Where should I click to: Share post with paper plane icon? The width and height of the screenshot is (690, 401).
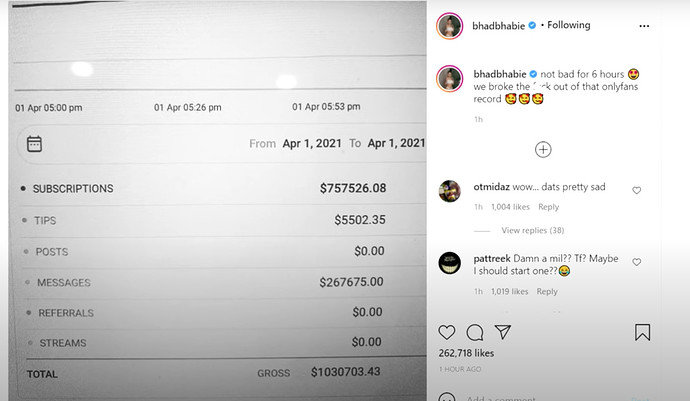click(x=503, y=332)
